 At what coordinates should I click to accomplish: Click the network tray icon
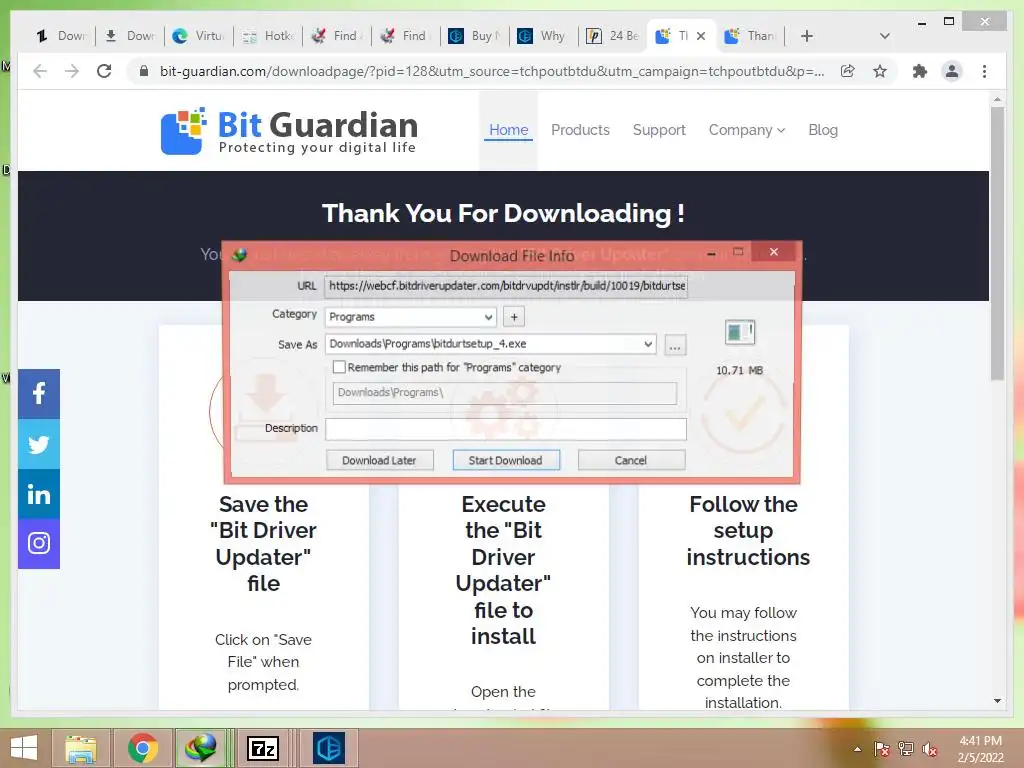point(906,749)
